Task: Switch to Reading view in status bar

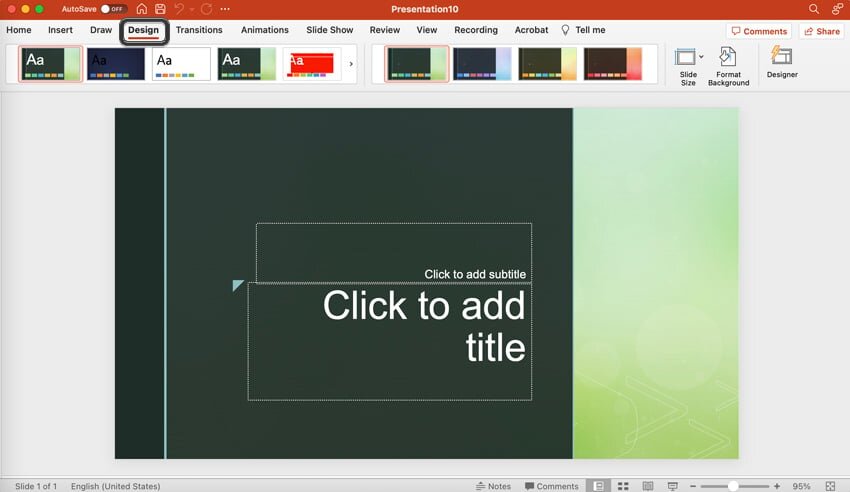Action: click(647, 486)
